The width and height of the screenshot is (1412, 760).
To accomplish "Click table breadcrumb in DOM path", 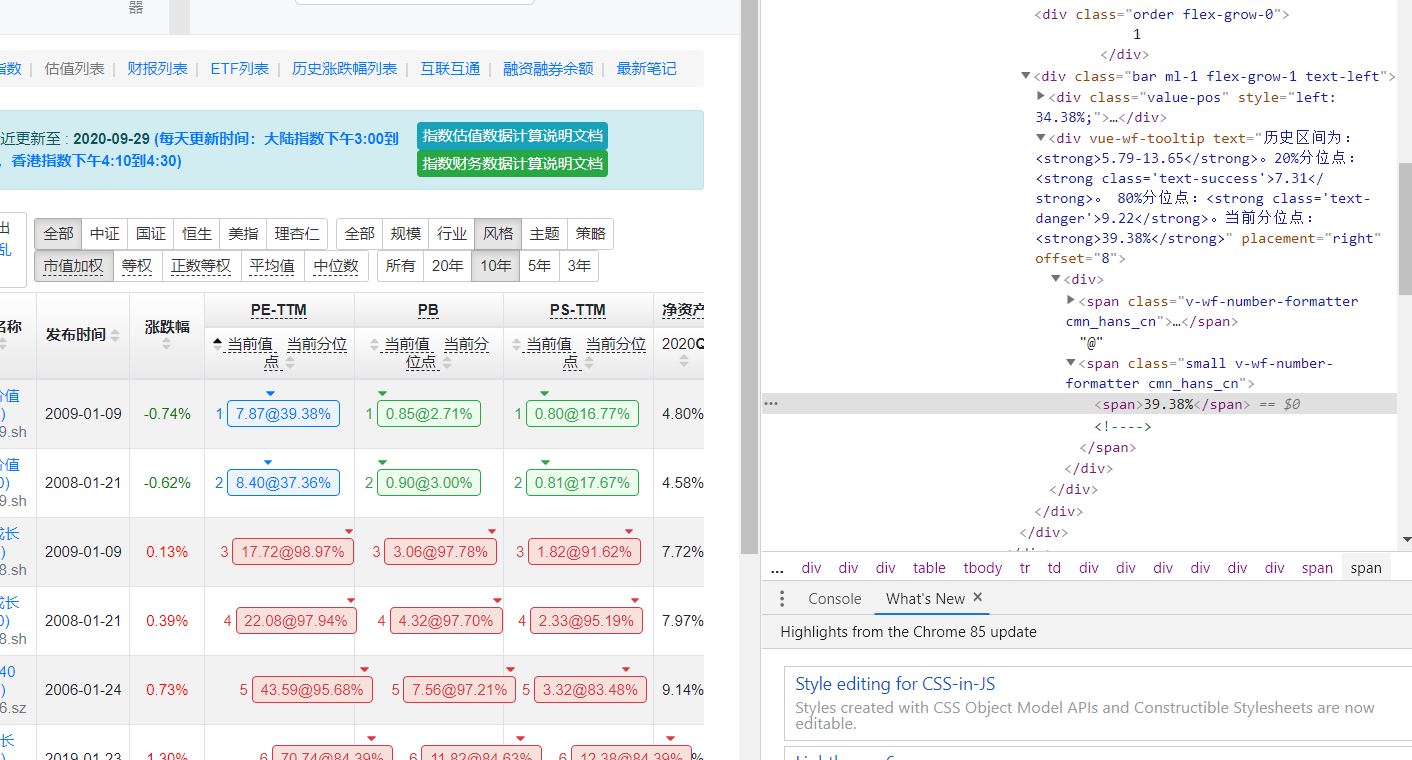I will (x=929, y=568).
